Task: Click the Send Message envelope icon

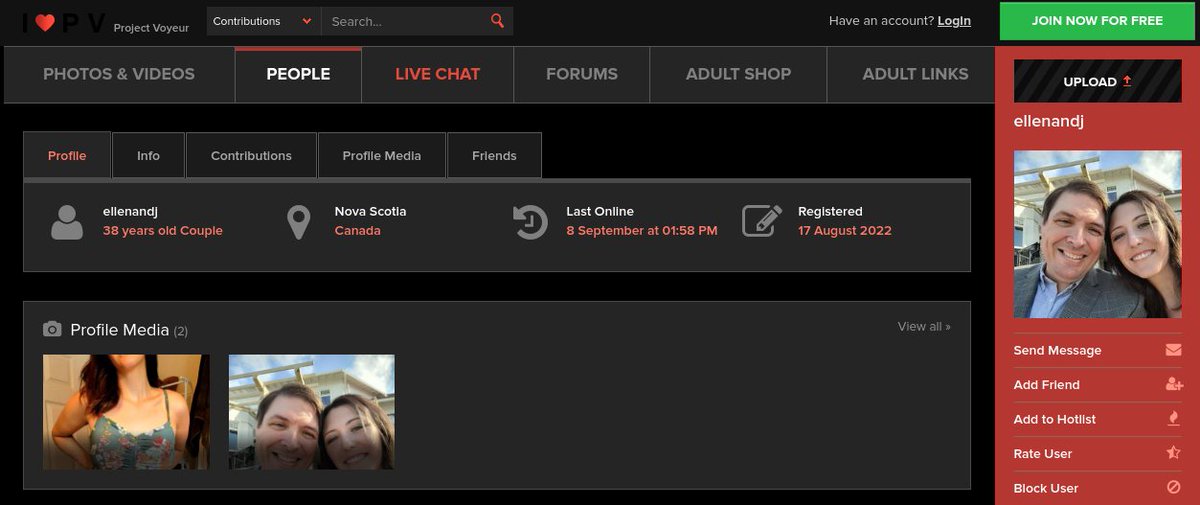Action: 1173,350
